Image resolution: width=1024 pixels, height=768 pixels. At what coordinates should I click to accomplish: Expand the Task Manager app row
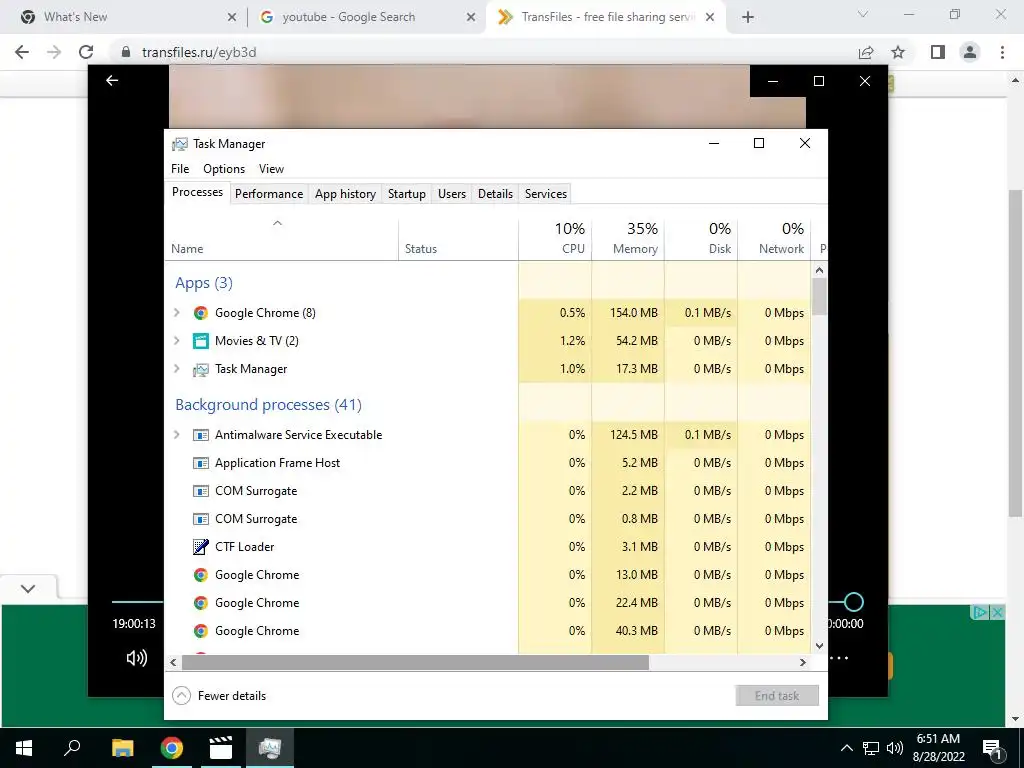pos(176,369)
